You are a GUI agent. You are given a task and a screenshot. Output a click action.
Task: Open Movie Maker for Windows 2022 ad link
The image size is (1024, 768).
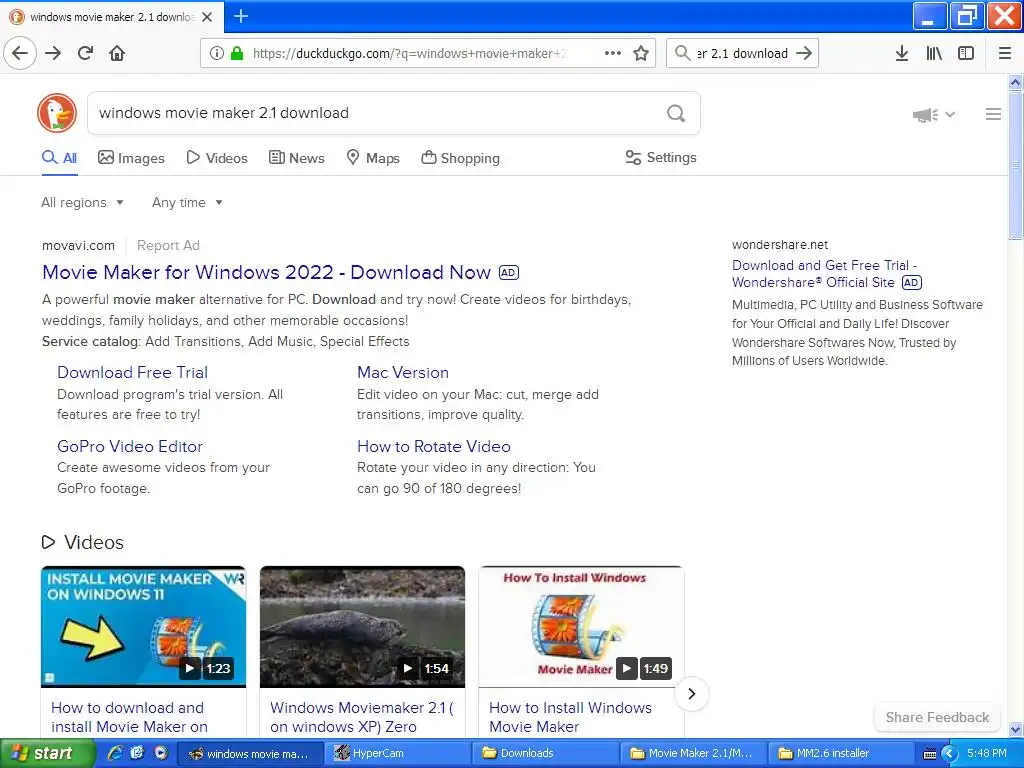pos(266,272)
